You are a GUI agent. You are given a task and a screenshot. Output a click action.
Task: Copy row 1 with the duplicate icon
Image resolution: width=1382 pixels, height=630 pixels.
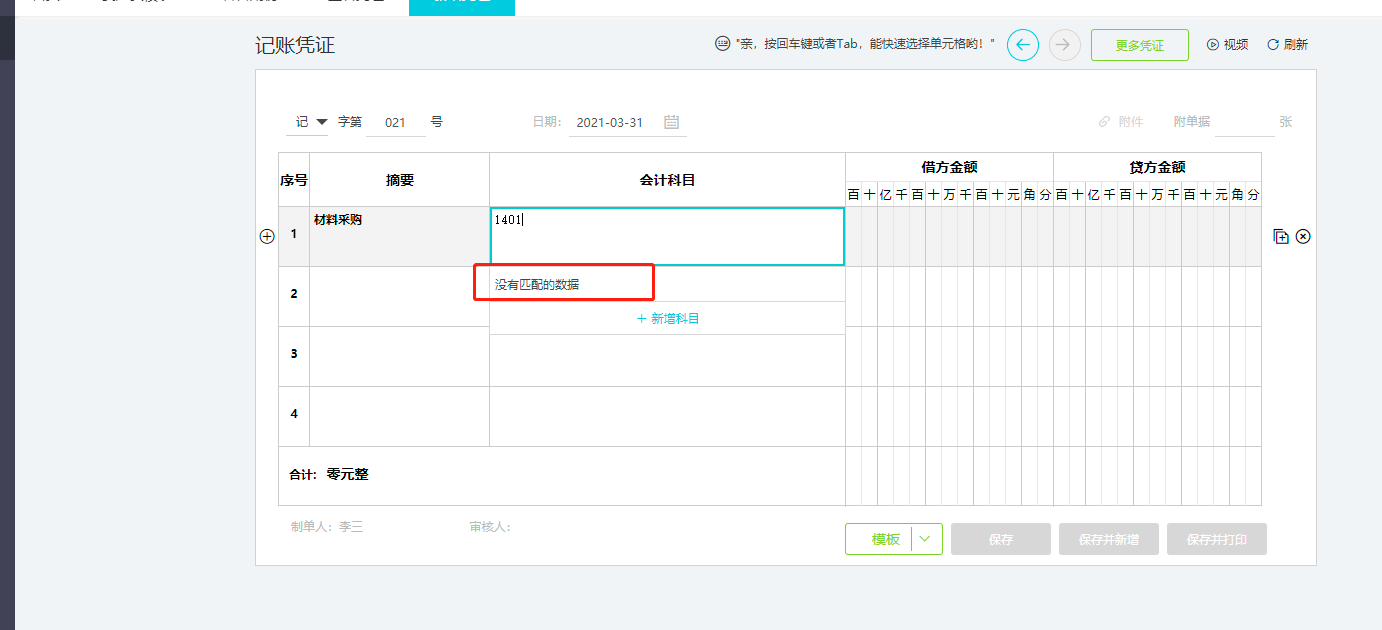coord(1281,236)
